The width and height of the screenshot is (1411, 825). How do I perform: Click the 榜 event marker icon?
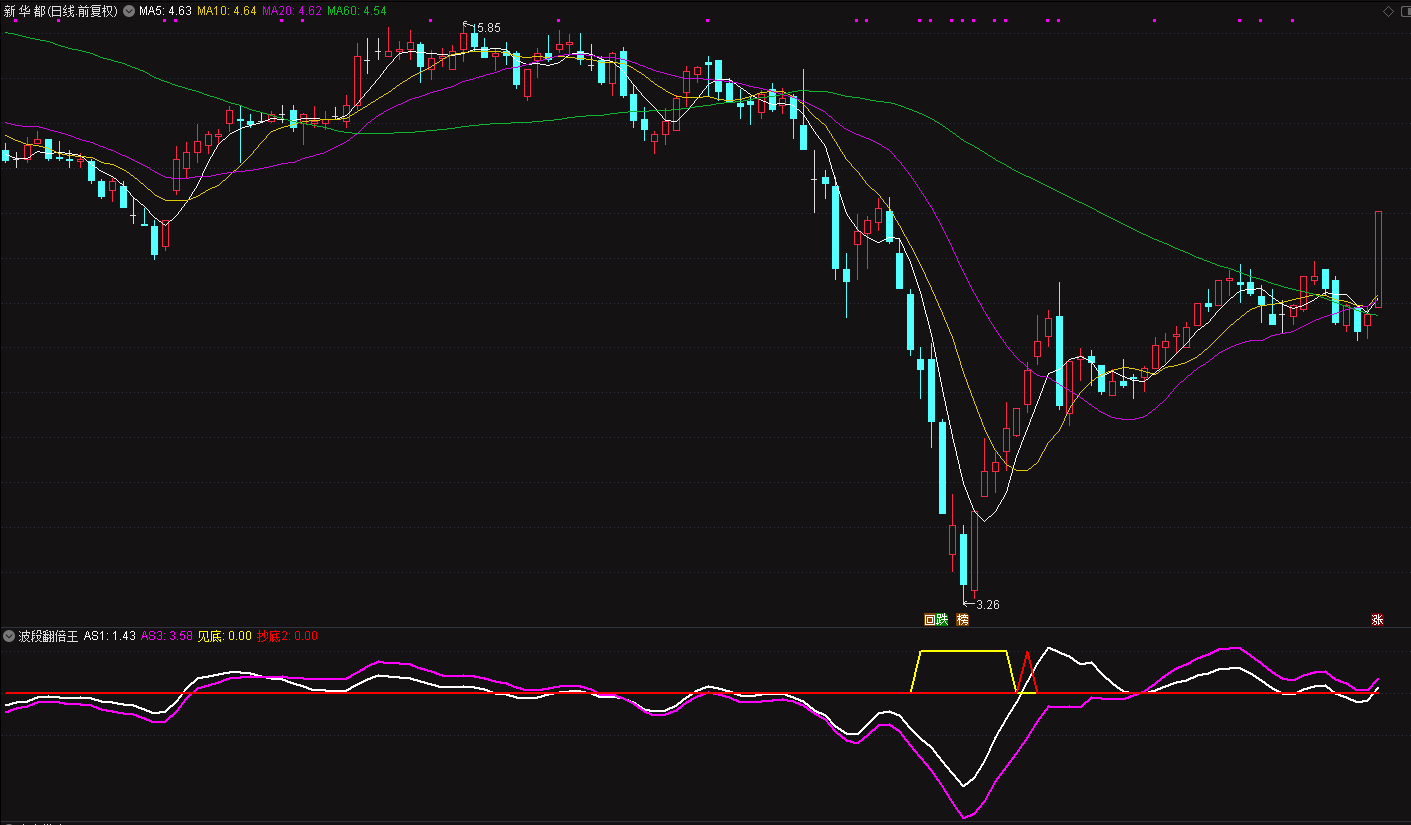(963, 619)
